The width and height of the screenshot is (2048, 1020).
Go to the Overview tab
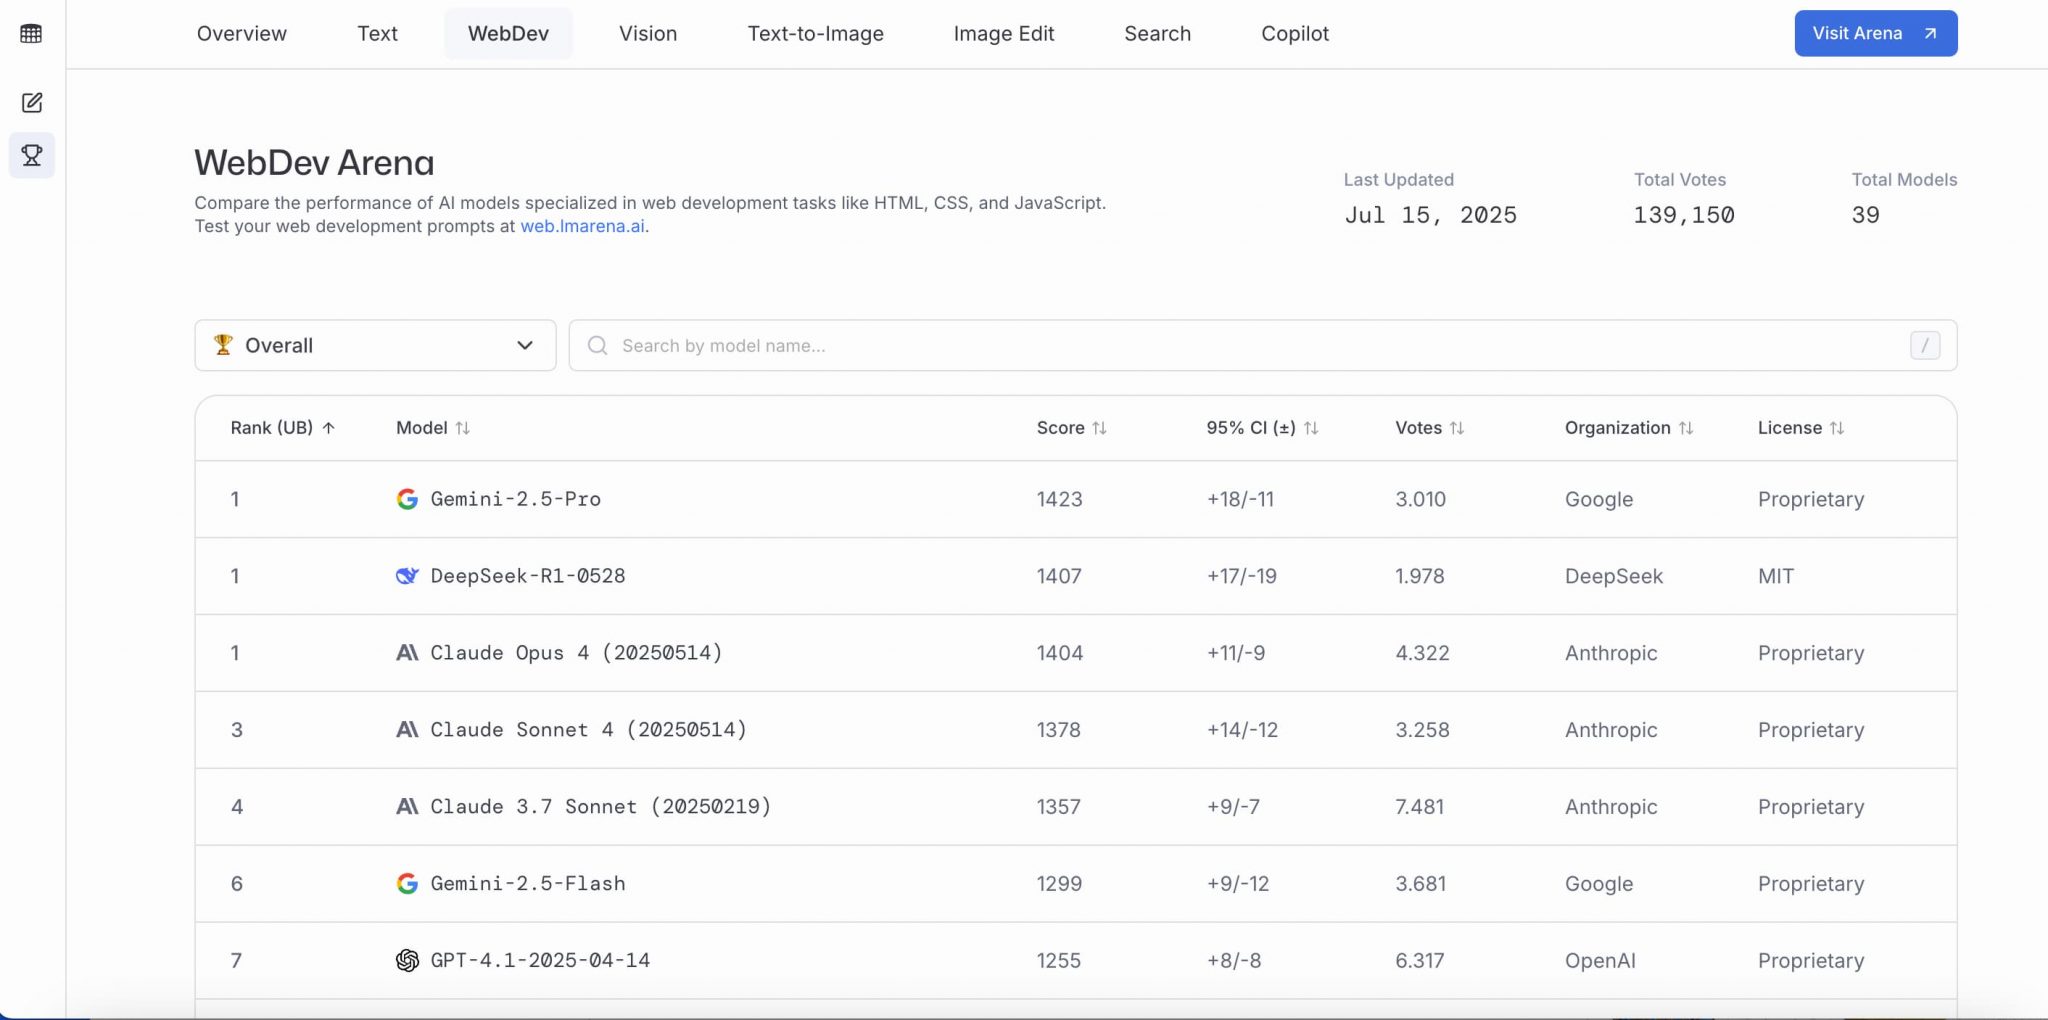pos(241,34)
